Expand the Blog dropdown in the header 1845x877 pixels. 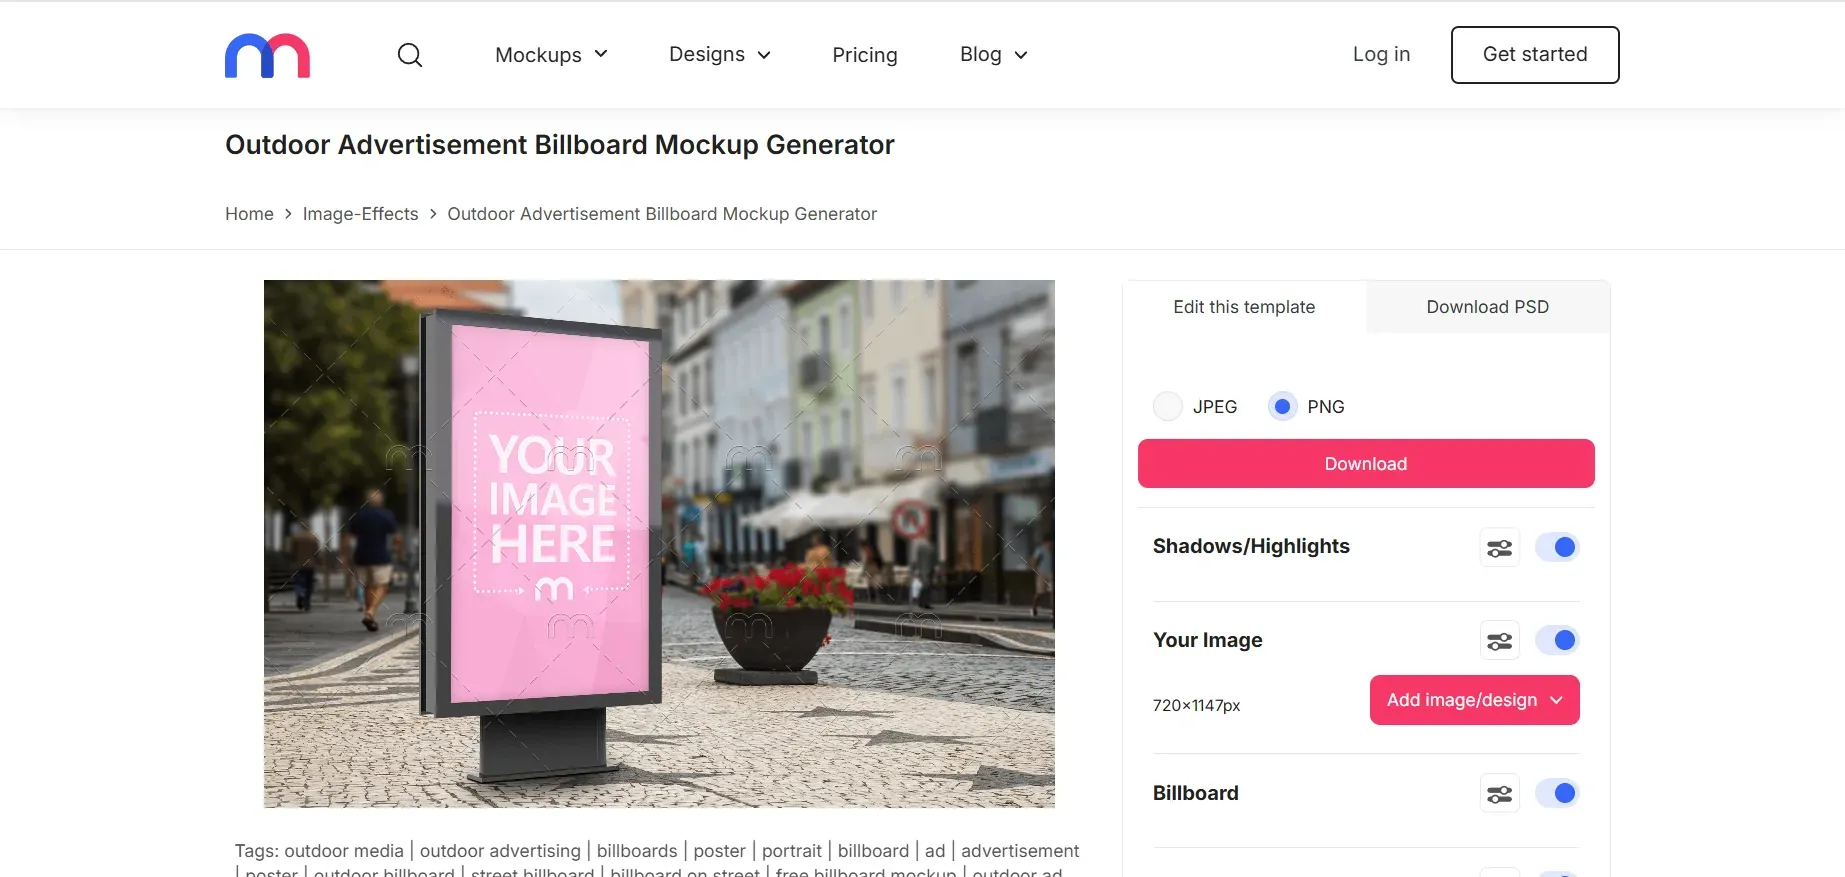[991, 55]
